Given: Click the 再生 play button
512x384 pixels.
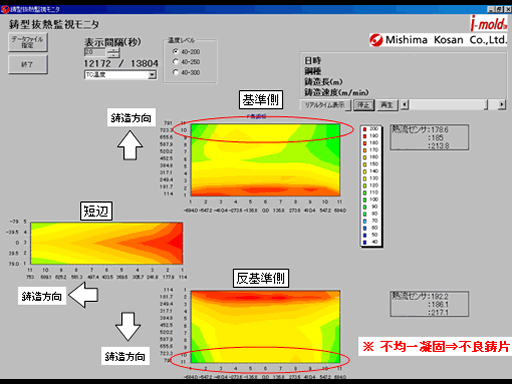Looking at the screenshot, I should coord(387,105).
